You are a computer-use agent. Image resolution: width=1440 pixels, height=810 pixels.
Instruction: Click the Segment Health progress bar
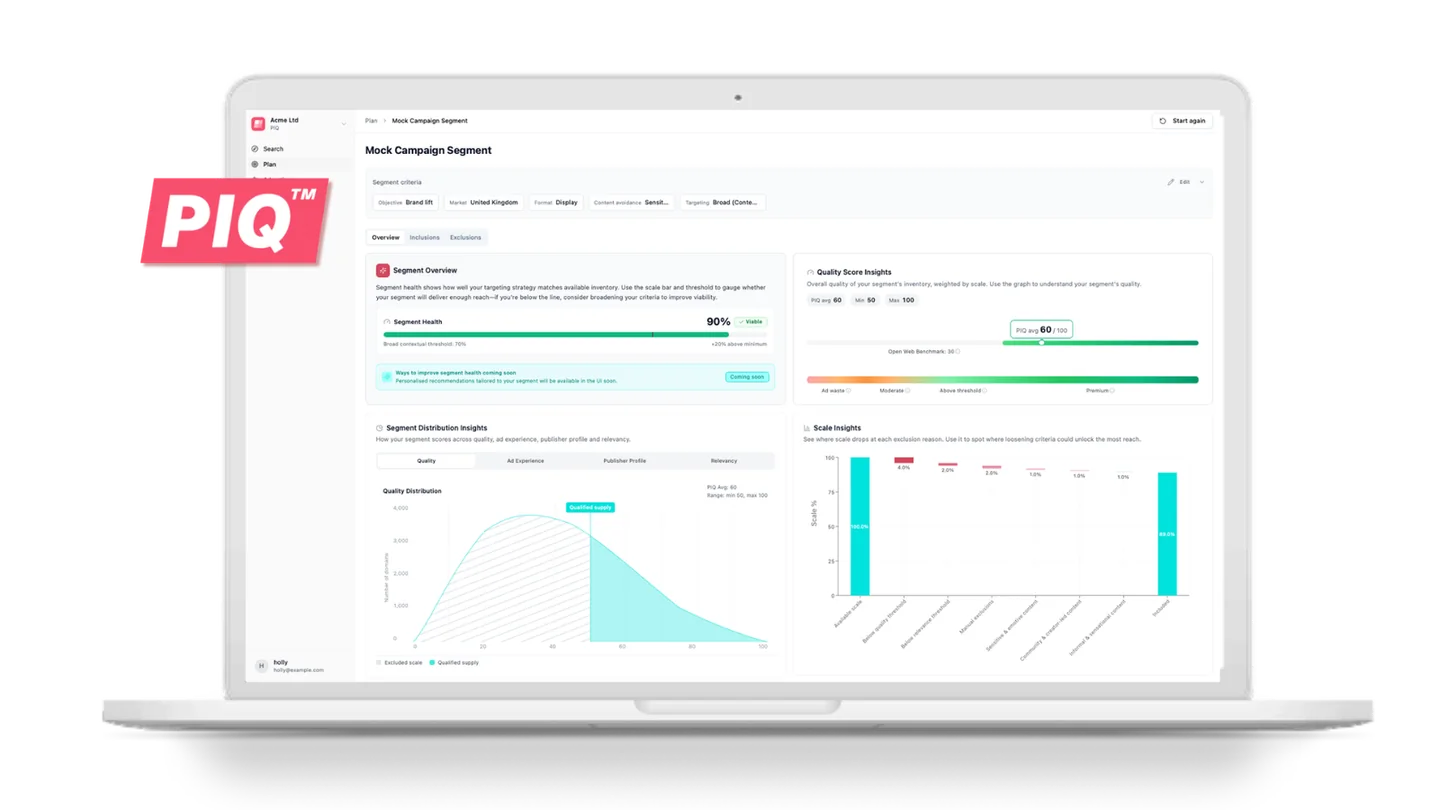pyautogui.click(x=575, y=335)
